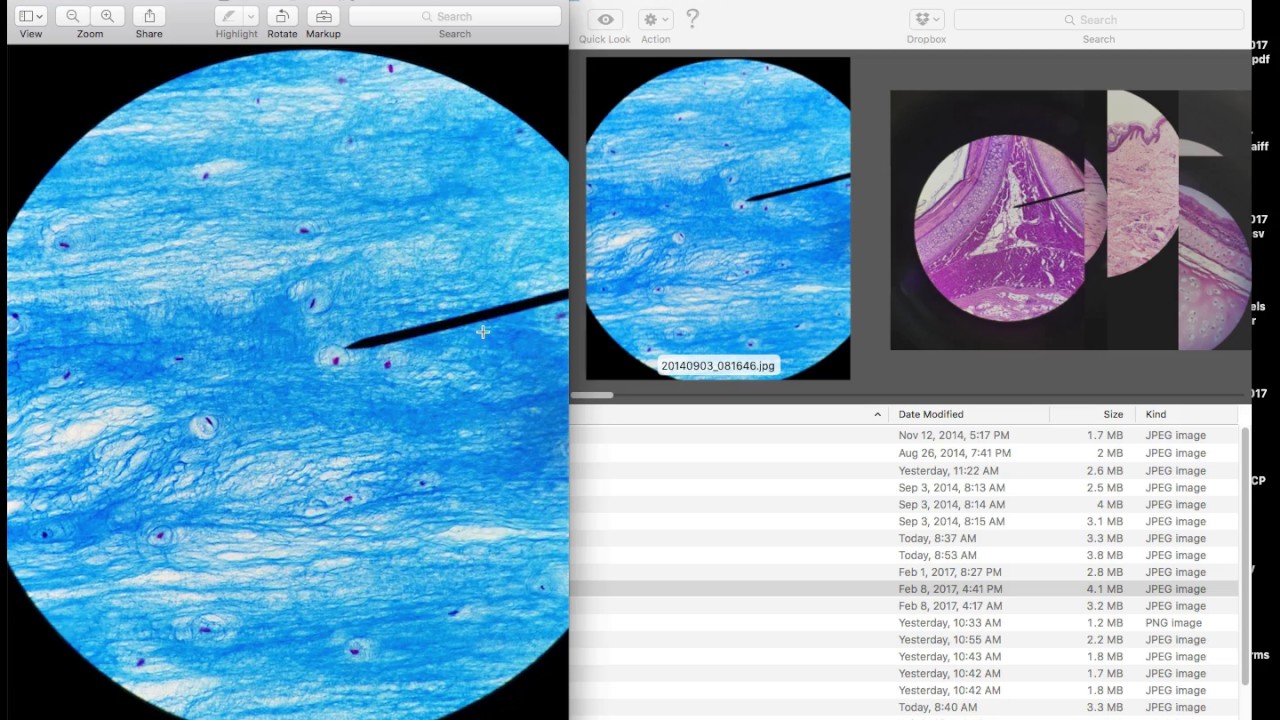
Task: Select the row dated Today, 8:53 AM
Action: click(904, 556)
